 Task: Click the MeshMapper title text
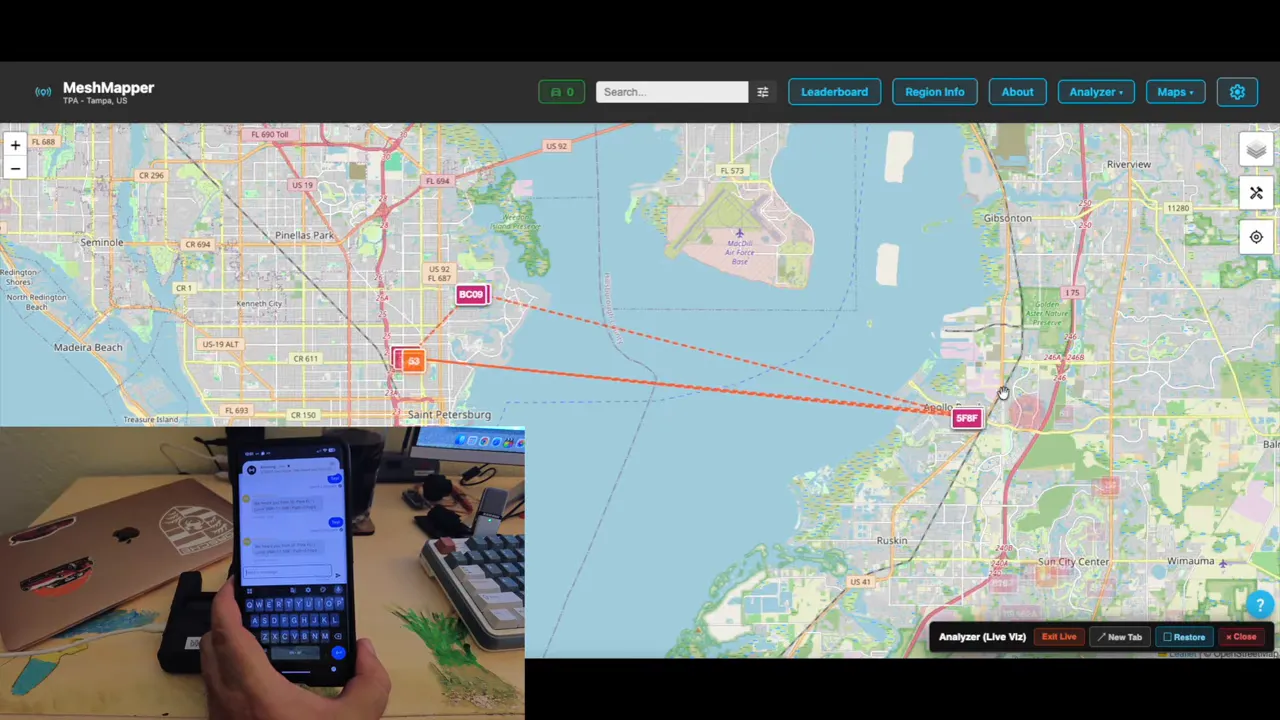pyautogui.click(x=108, y=88)
